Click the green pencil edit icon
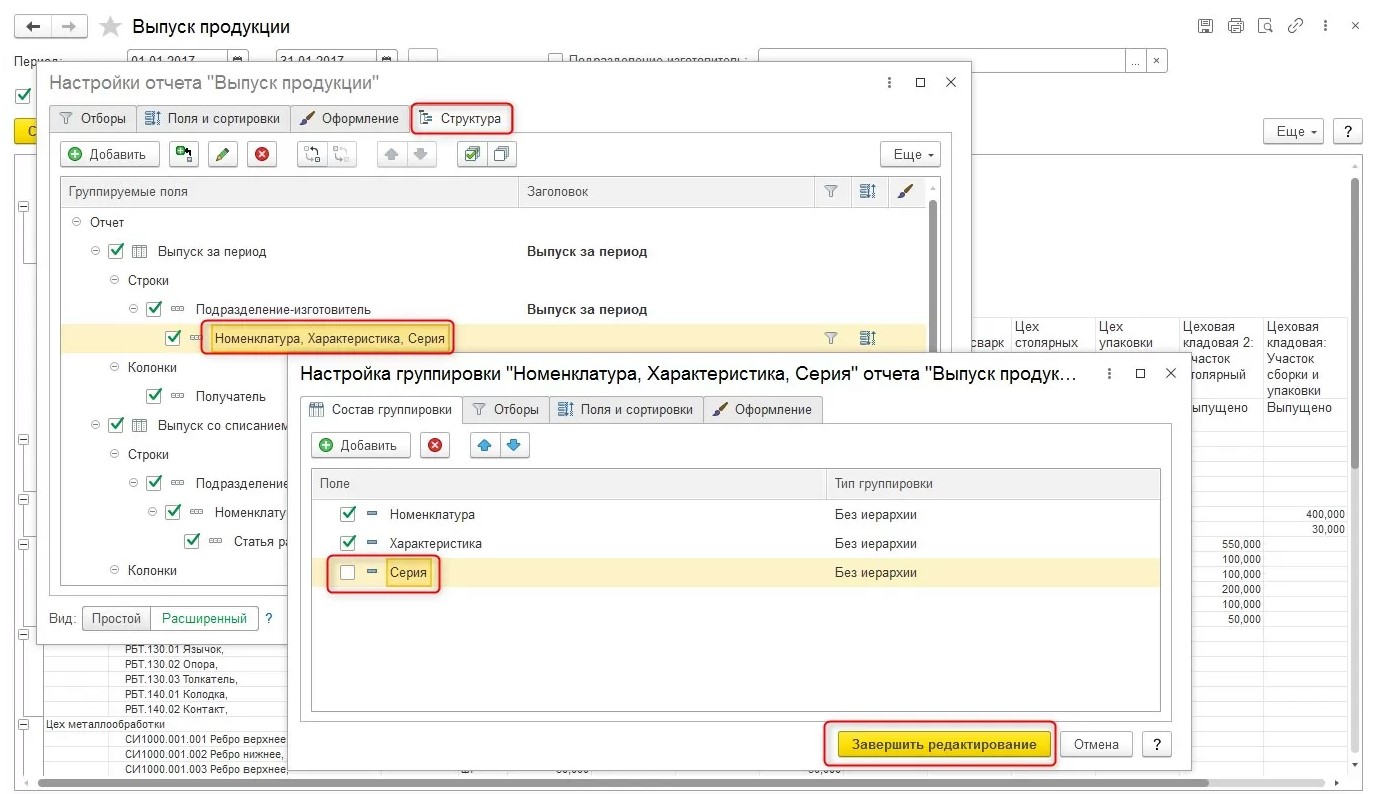The width and height of the screenshot is (1377, 794). [x=222, y=154]
